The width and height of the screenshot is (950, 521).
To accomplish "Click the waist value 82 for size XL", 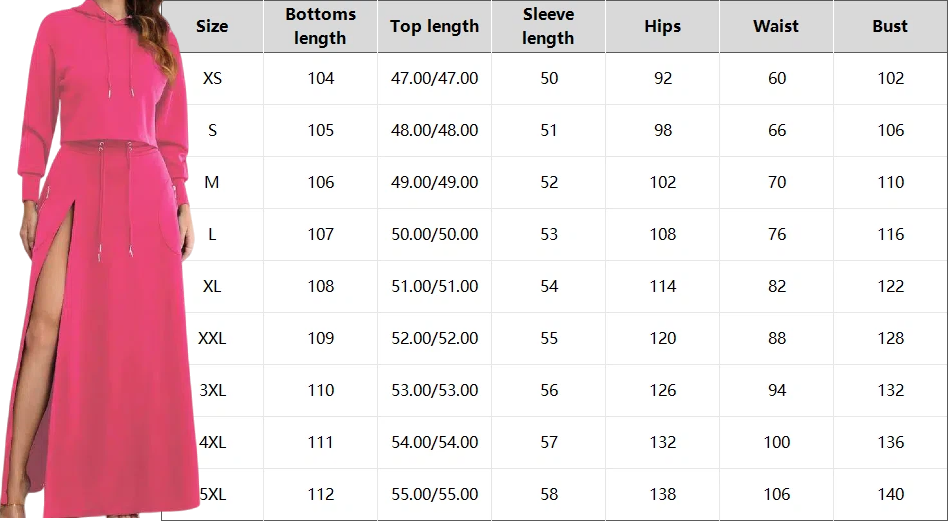I will (777, 286).
